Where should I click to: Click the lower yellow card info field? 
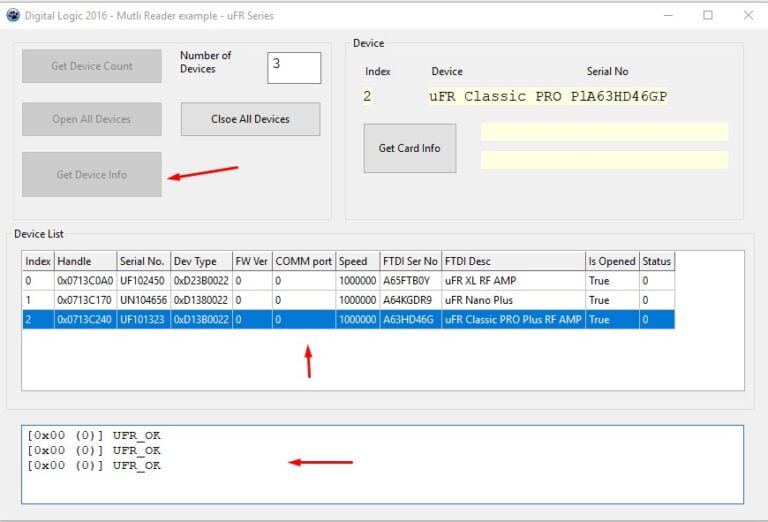pyautogui.click(x=604, y=160)
